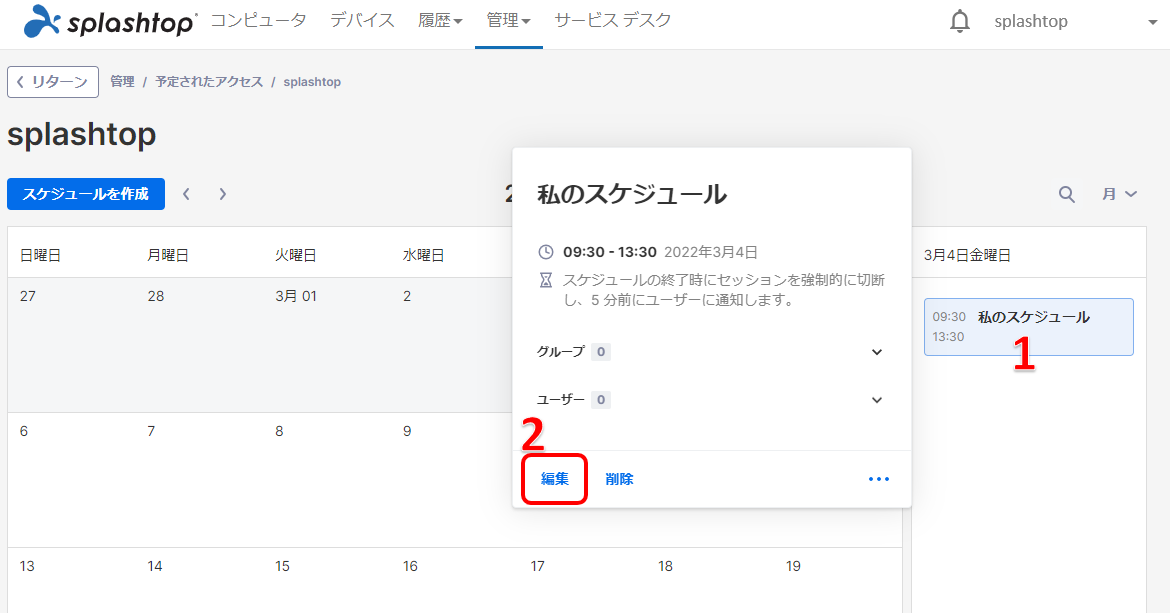
Task: Click the splashtop breadcrumb item
Action: (312, 82)
